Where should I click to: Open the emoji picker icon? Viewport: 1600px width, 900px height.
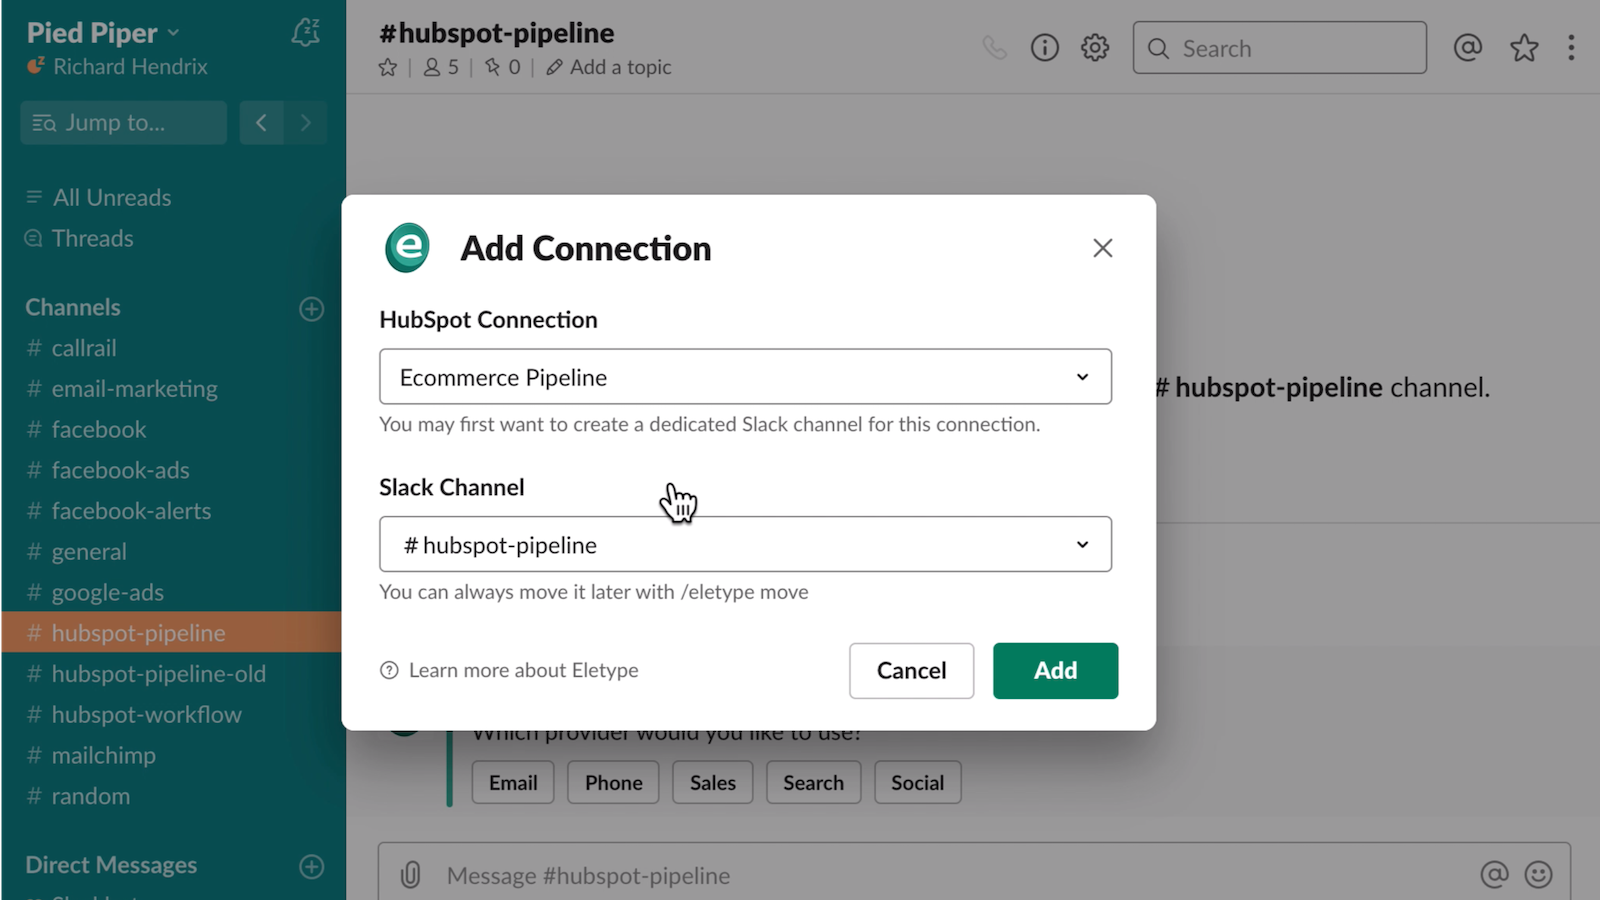pyautogui.click(x=1538, y=875)
